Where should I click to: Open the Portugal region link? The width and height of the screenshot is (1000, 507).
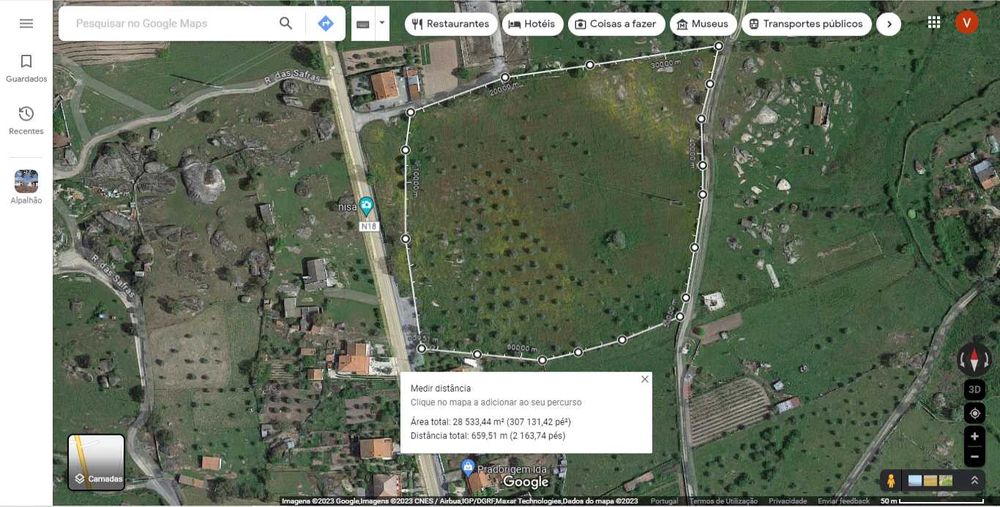pos(664,501)
